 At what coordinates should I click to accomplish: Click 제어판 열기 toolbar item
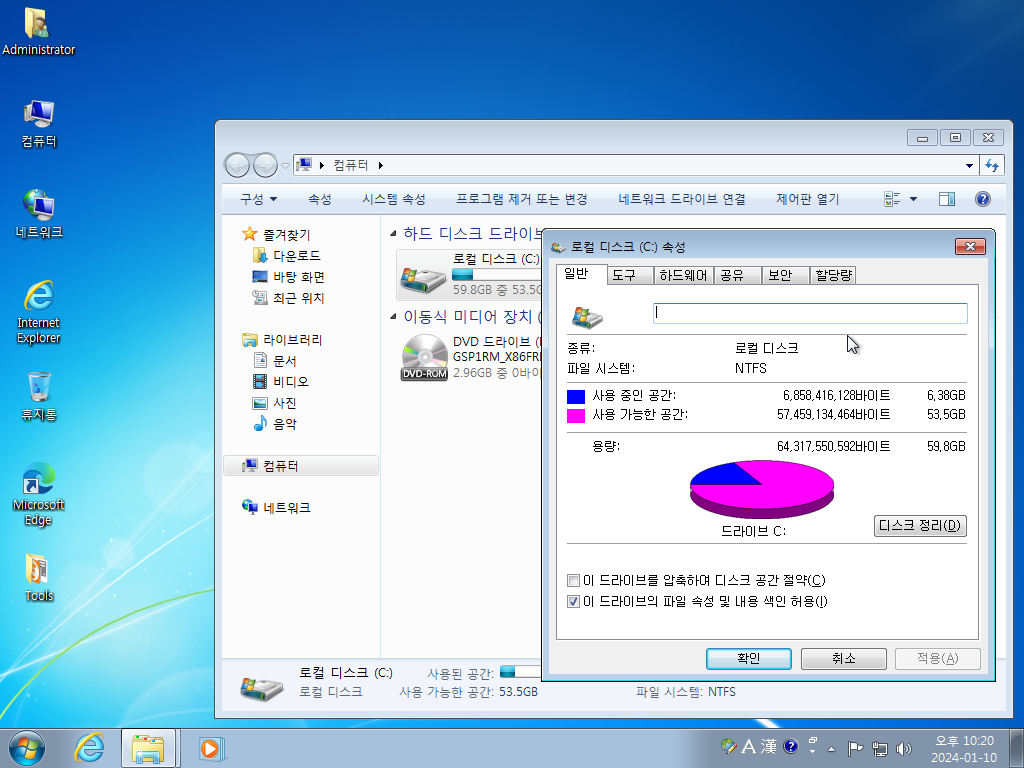807,199
